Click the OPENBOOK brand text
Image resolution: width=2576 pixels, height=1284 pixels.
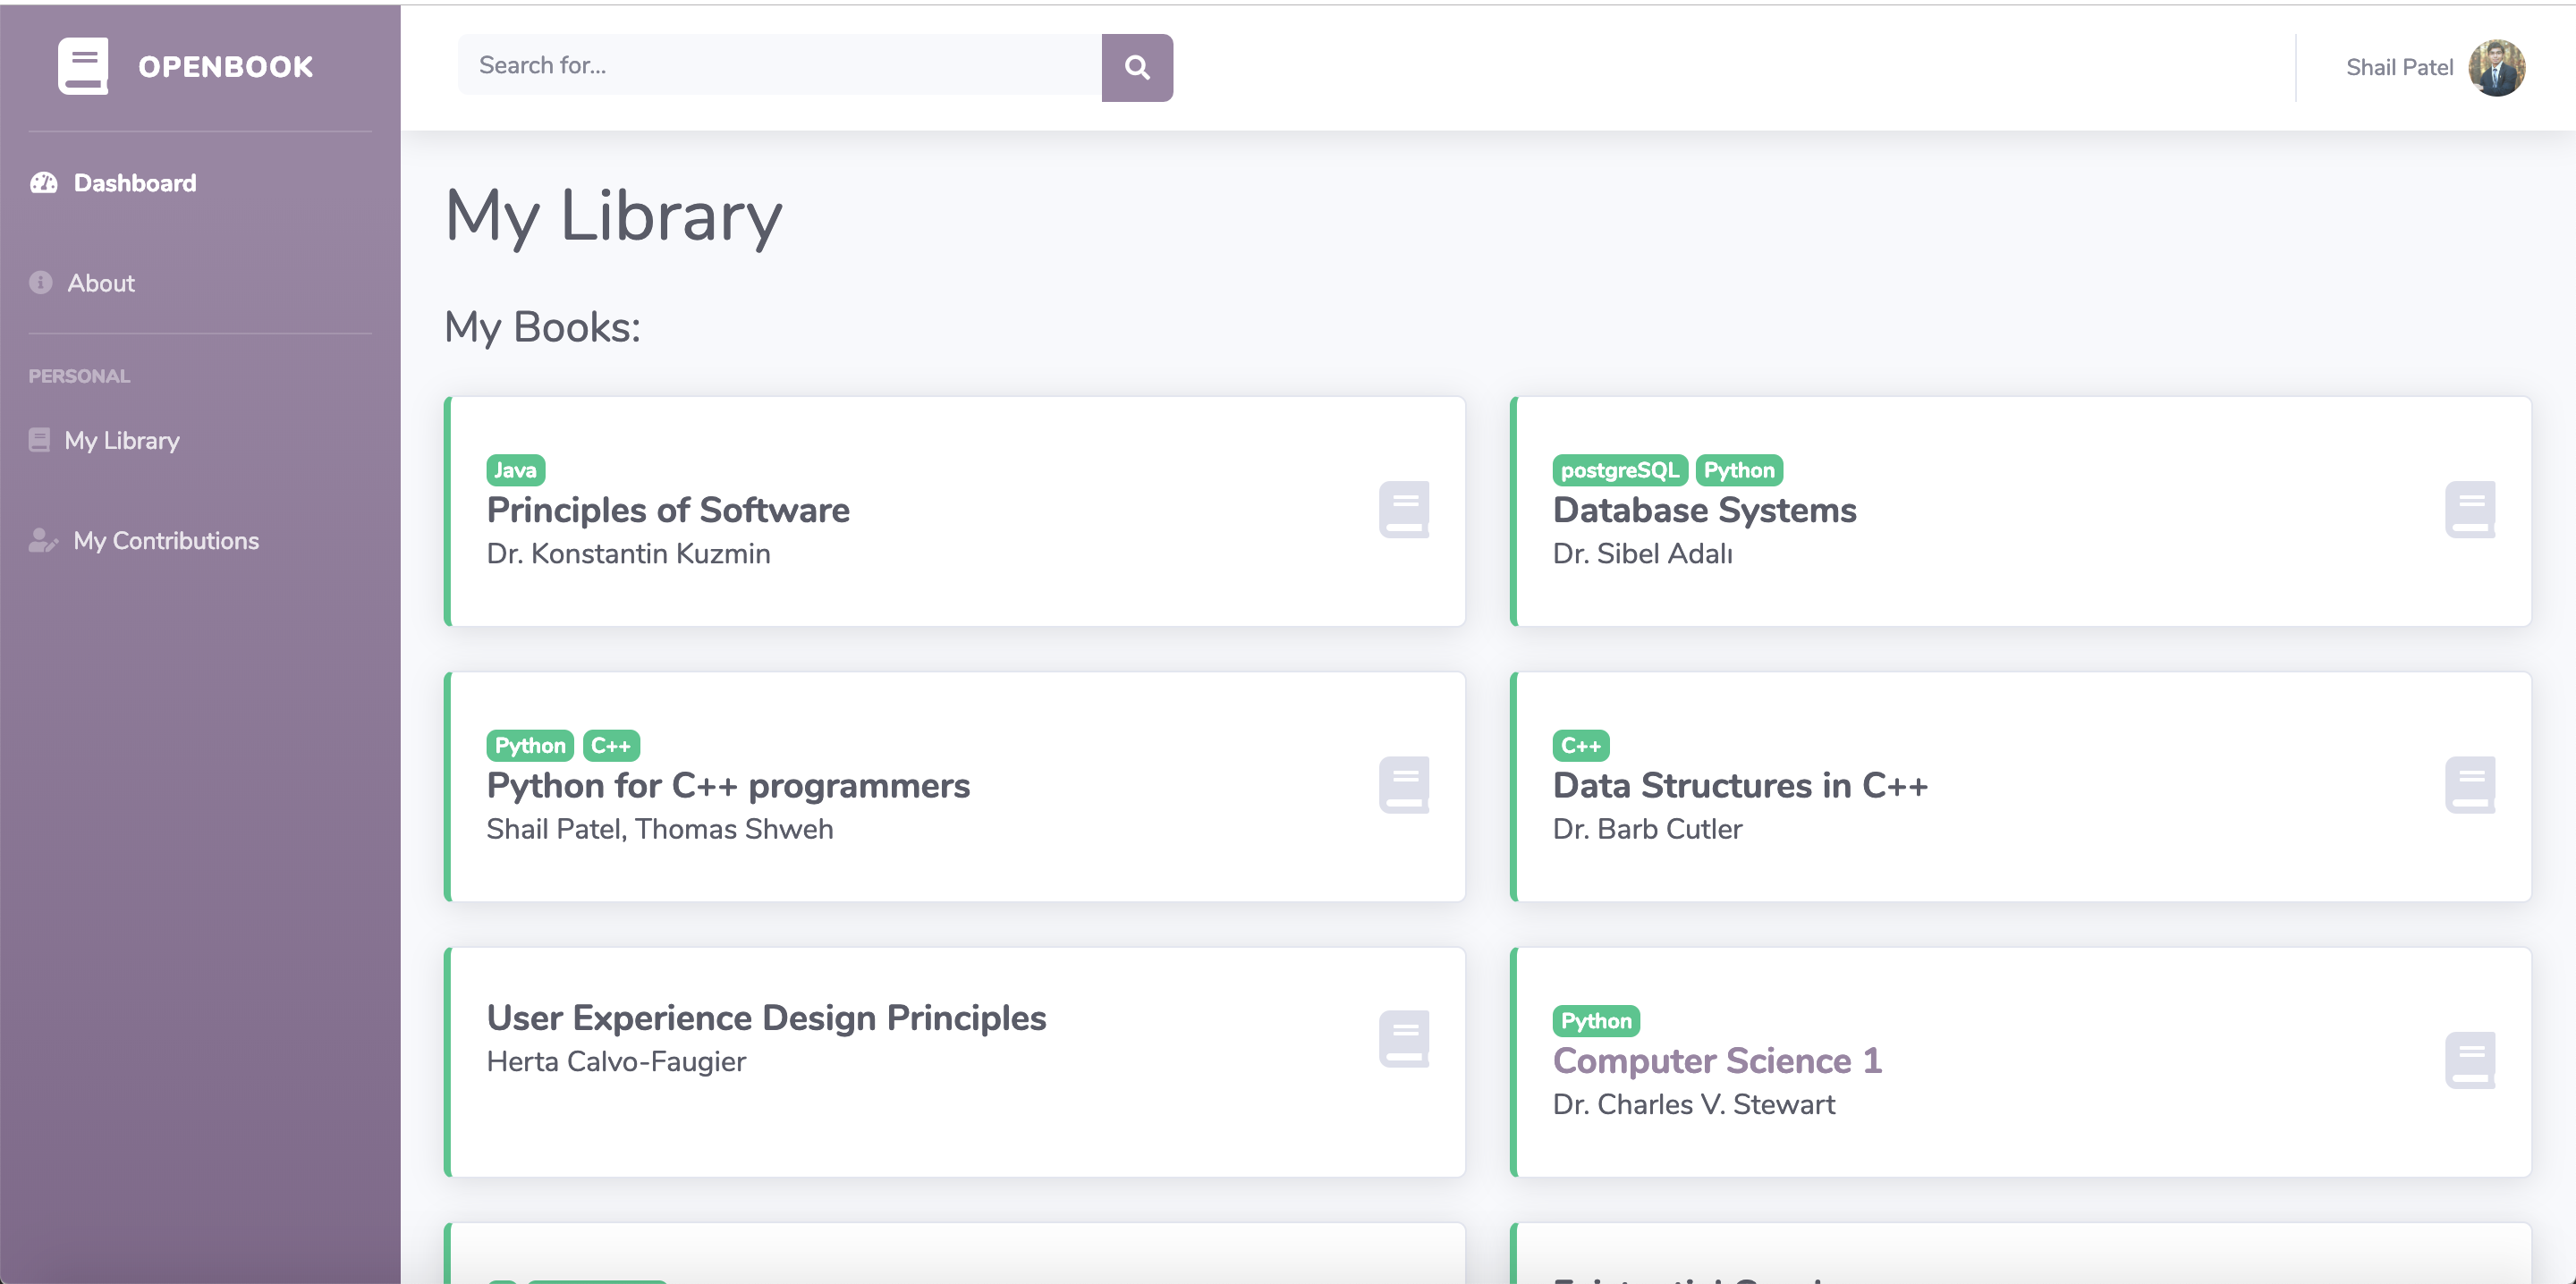pyautogui.click(x=226, y=66)
